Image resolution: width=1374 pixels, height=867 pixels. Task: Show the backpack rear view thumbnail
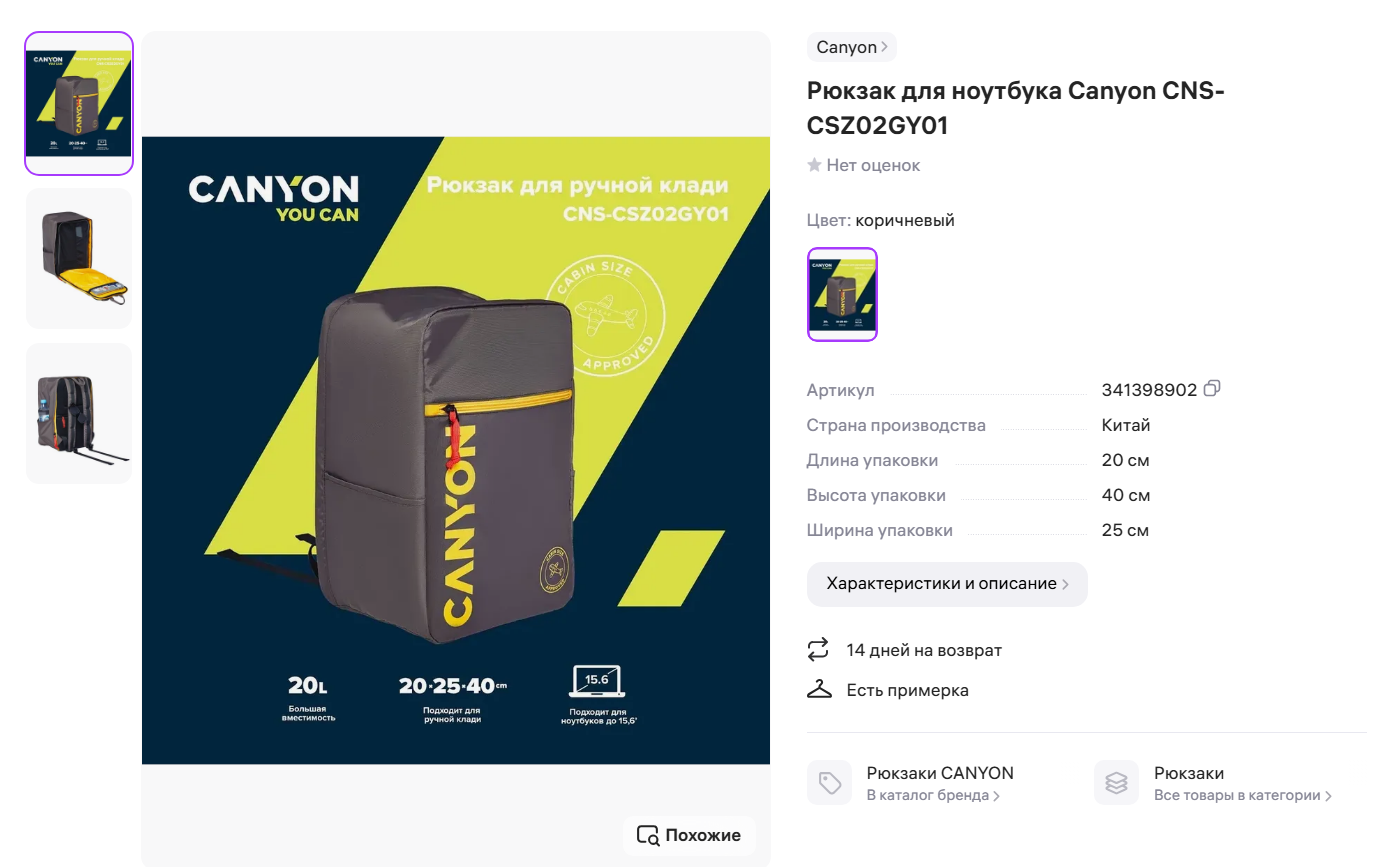pyautogui.click(x=79, y=413)
